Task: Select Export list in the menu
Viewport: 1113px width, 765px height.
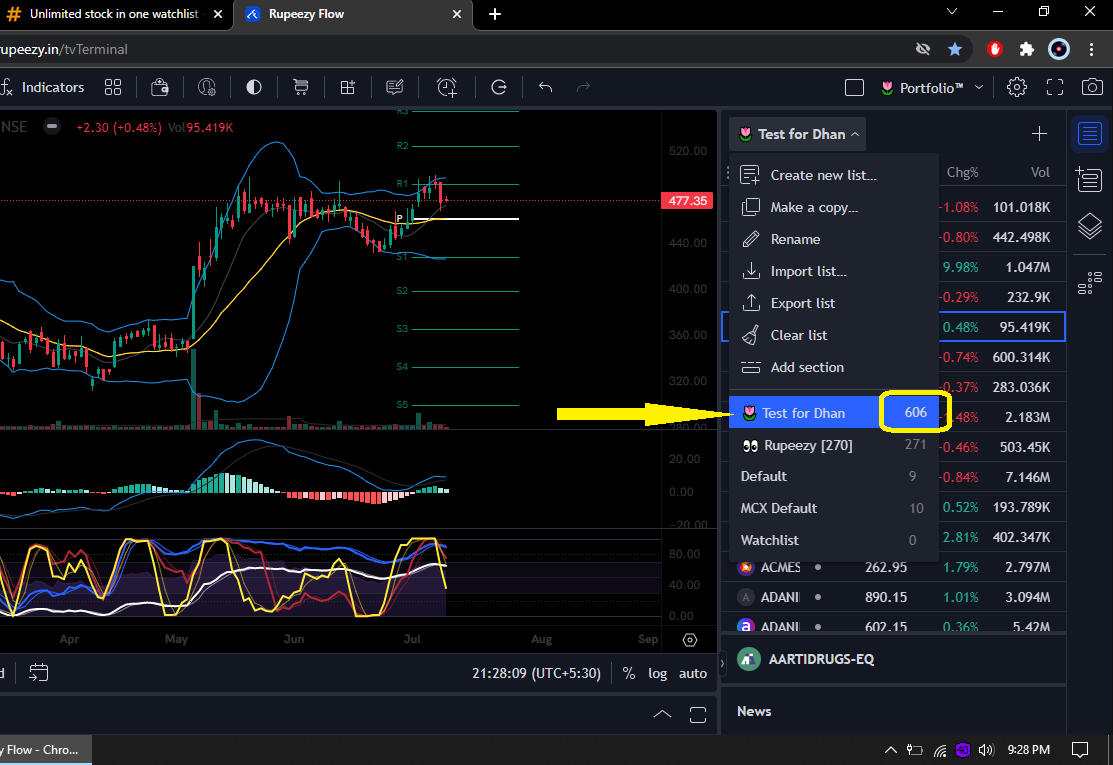Action: pos(833,303)
